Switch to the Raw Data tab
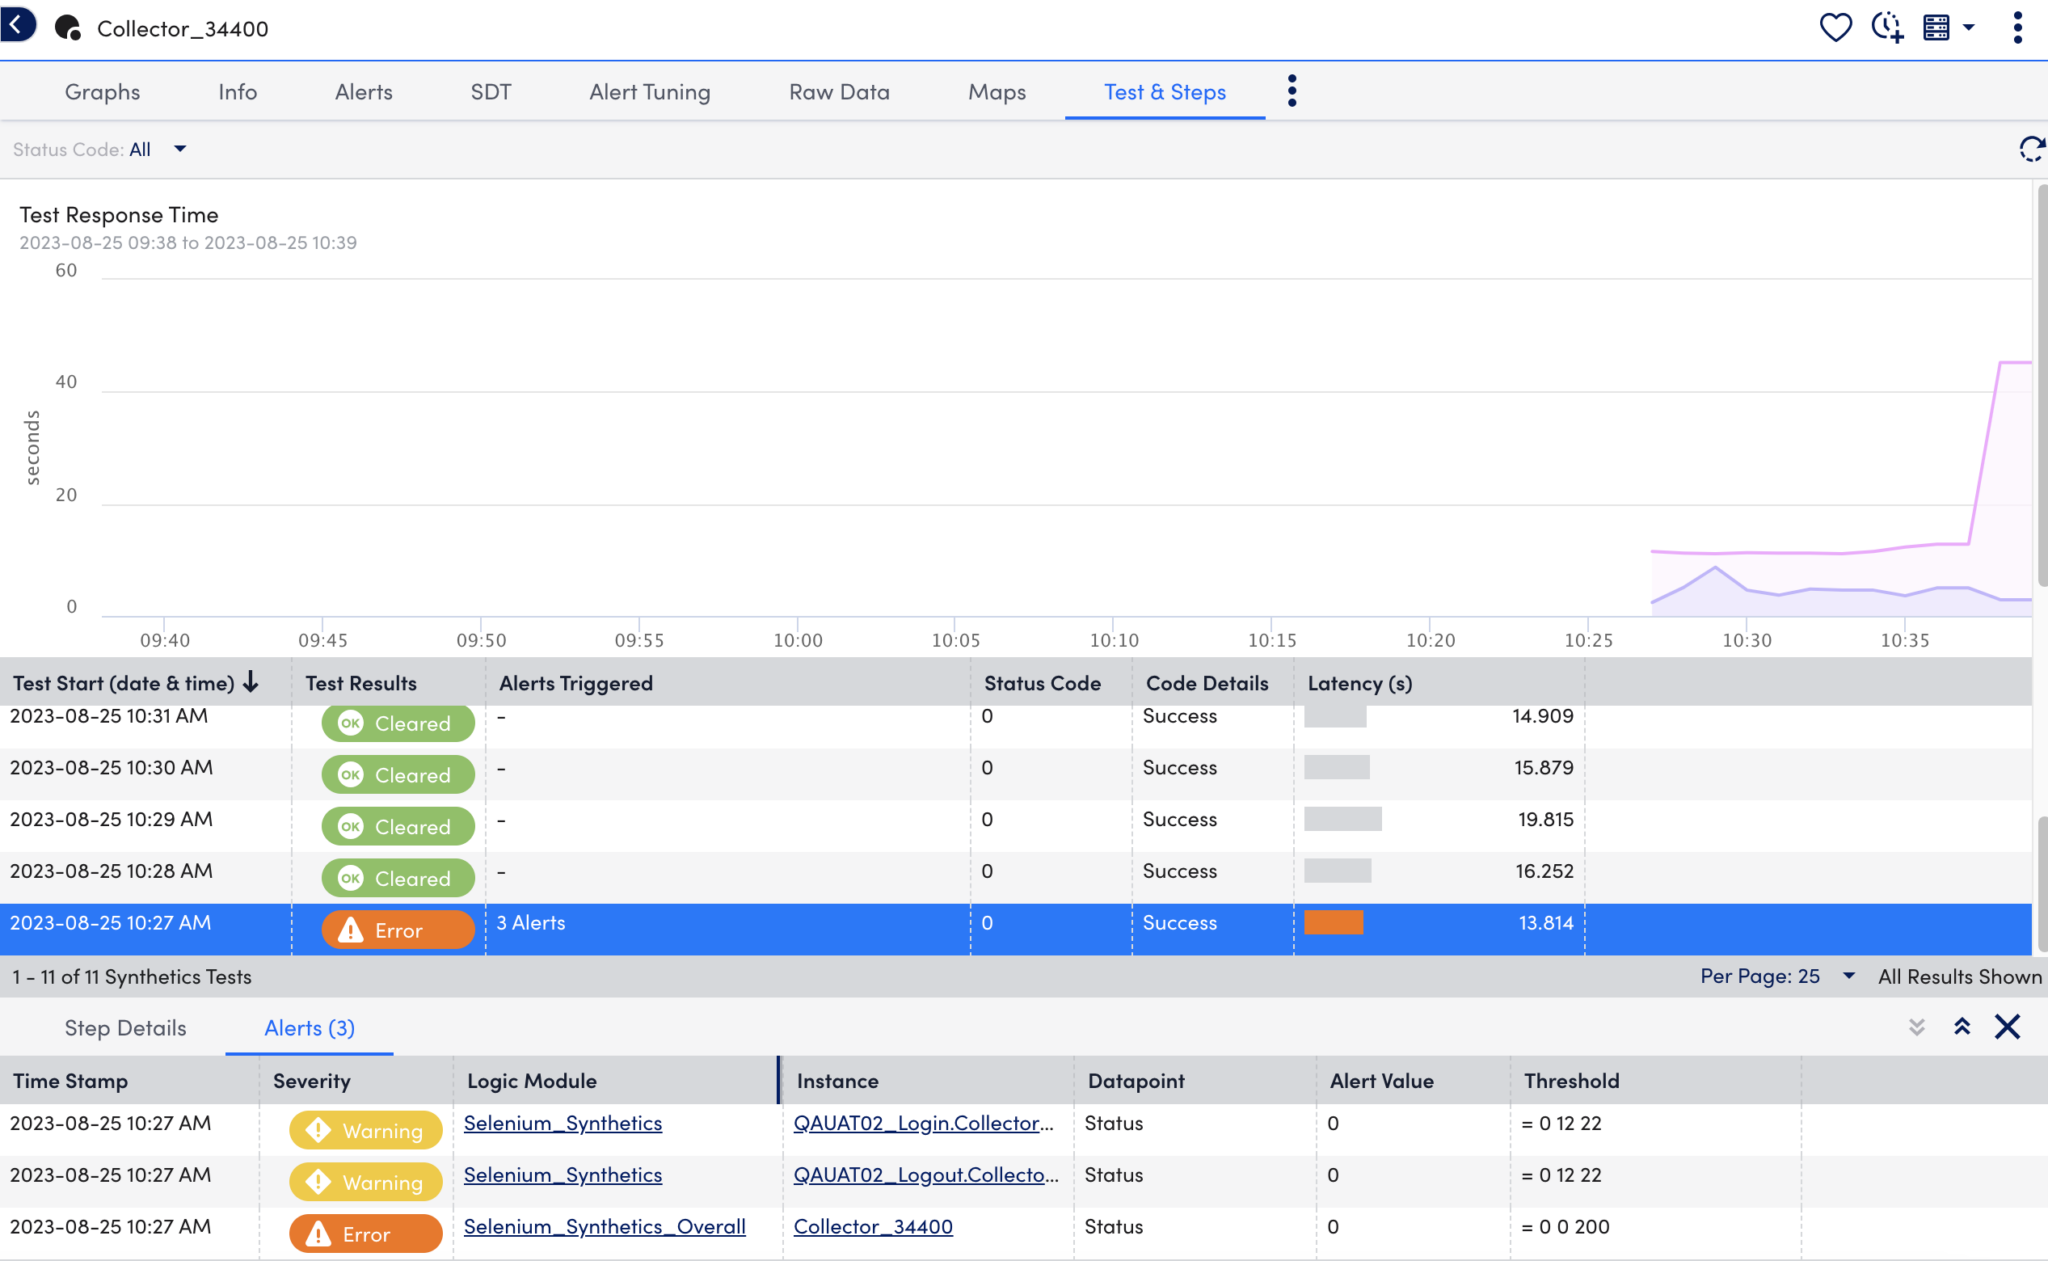This screenshot has height=1261, width=2048. coord(839,92)
